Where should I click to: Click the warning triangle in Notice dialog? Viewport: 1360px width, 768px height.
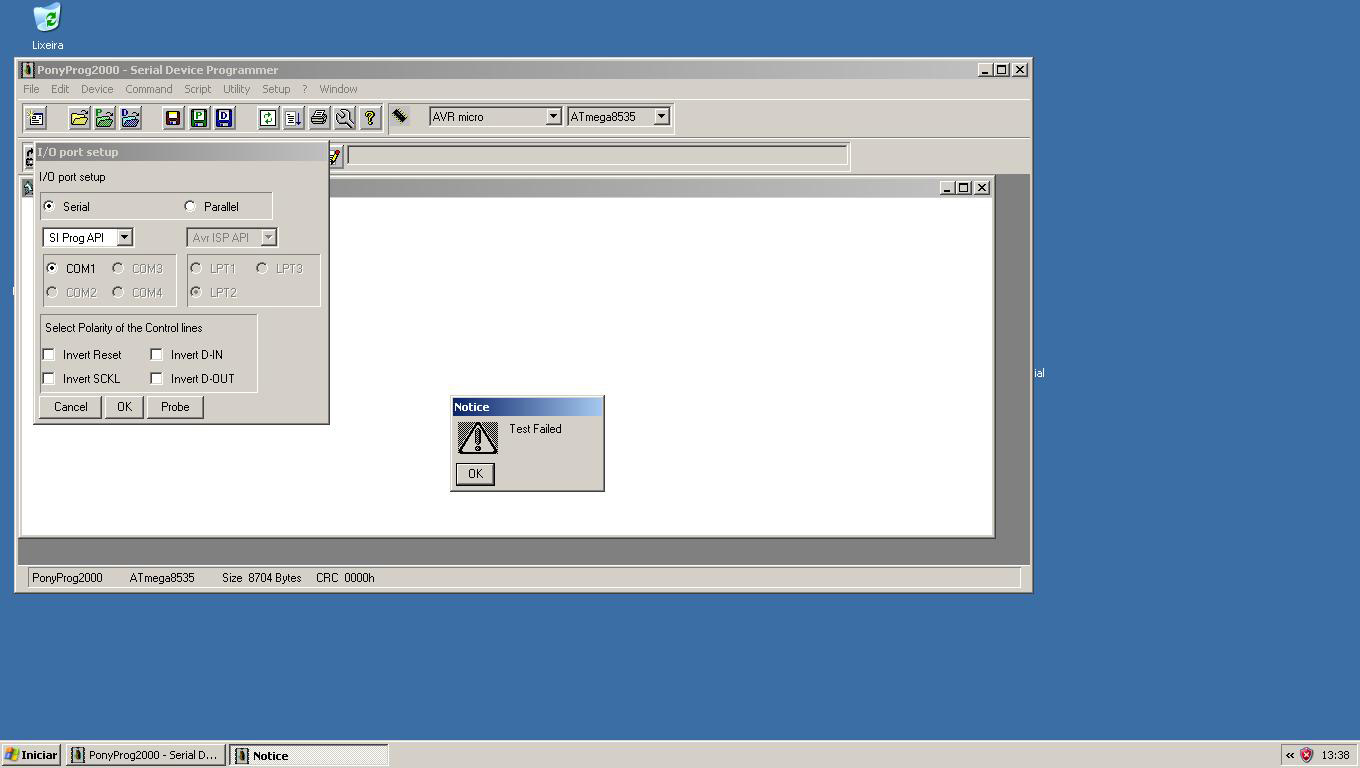(x=478, y=437)
